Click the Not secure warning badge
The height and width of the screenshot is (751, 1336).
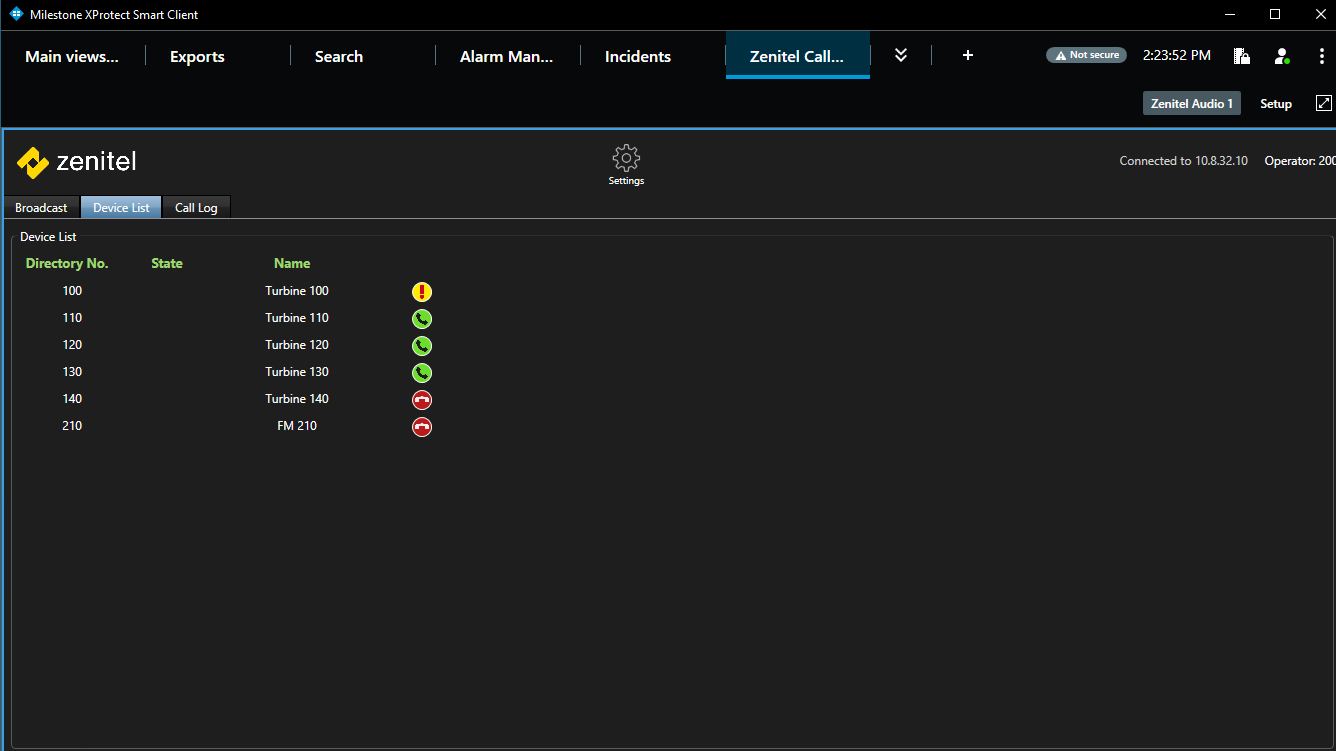[x=1086, y=56]
